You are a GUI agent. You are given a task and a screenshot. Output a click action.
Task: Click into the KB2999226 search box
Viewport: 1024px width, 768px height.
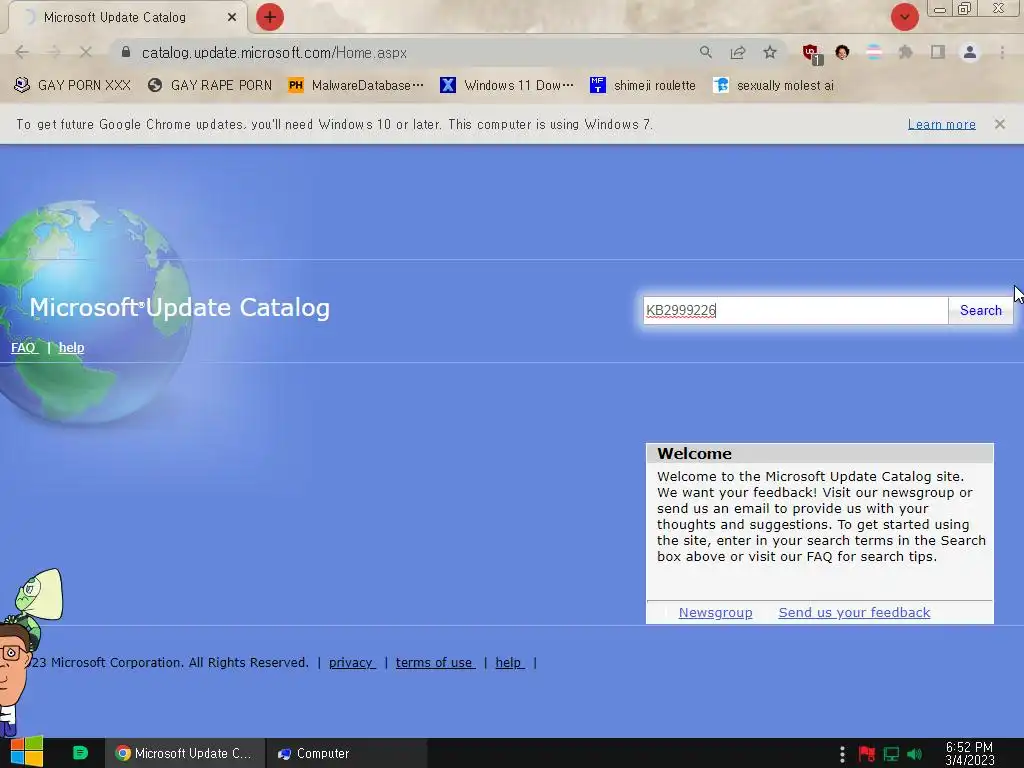tap(795, 310)
